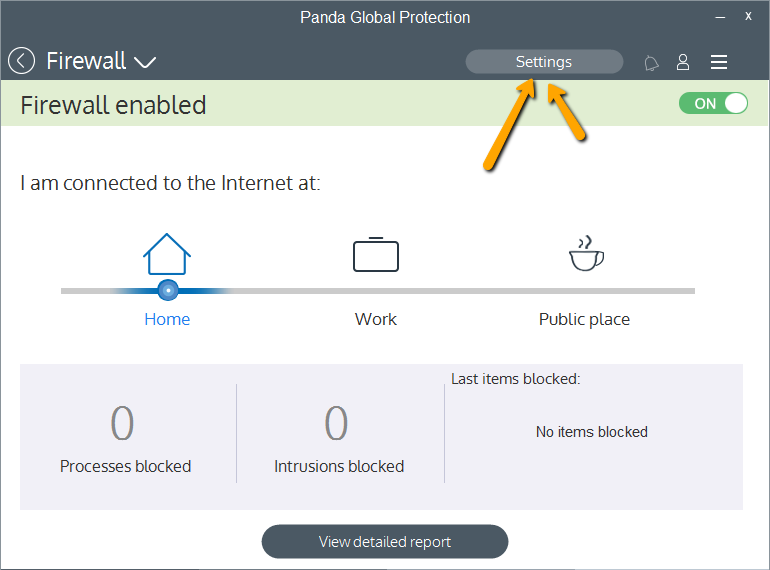Open the user account icon
Image resolution: width=770 pixels, height=570 pixels.
pyautogui.click(x=683, y=62)
